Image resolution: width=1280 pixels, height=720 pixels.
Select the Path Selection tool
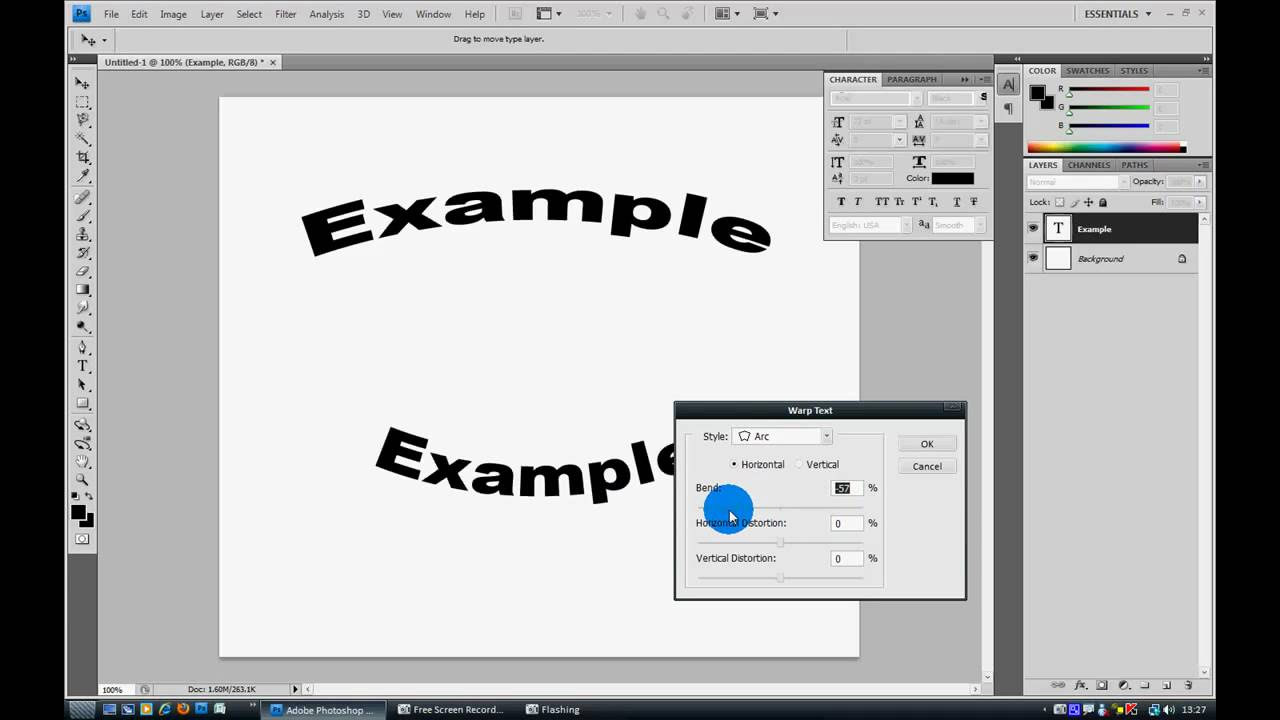pyautogui.click(x=83, y=385)
